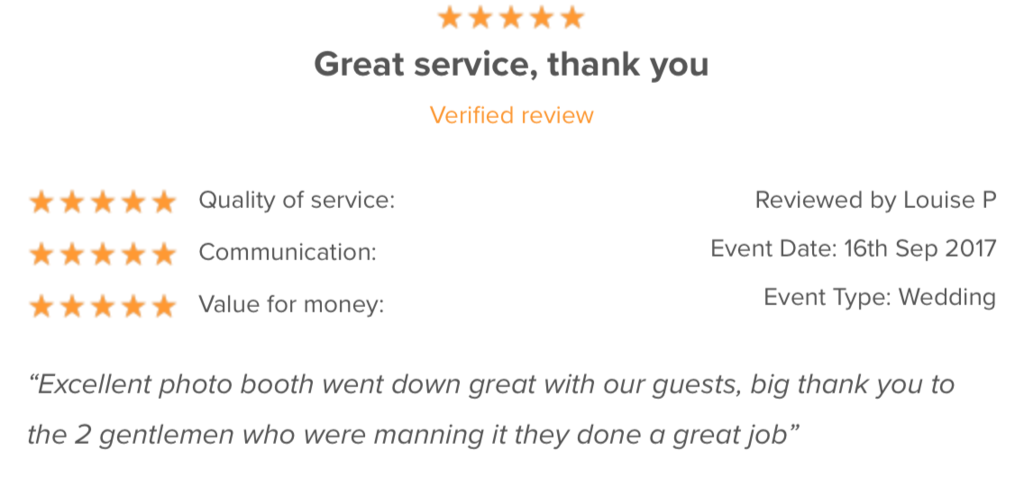The image size is (1024, 486).
Task: Click the Event Type Wedding text
Action: click(879, 297)
